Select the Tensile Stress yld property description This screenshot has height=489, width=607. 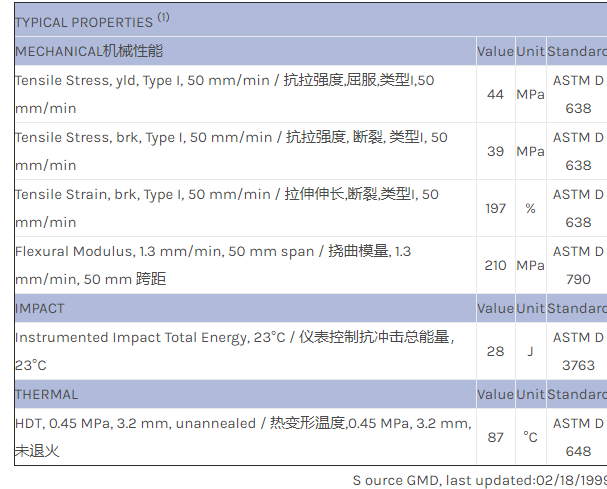[x=224, y=94]
